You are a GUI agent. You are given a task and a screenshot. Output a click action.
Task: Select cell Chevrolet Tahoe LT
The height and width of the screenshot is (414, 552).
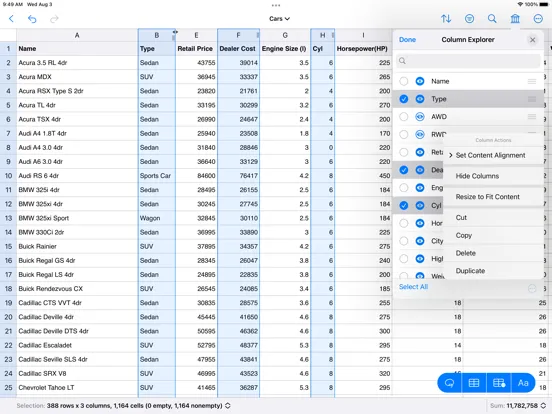pos(77,388)
